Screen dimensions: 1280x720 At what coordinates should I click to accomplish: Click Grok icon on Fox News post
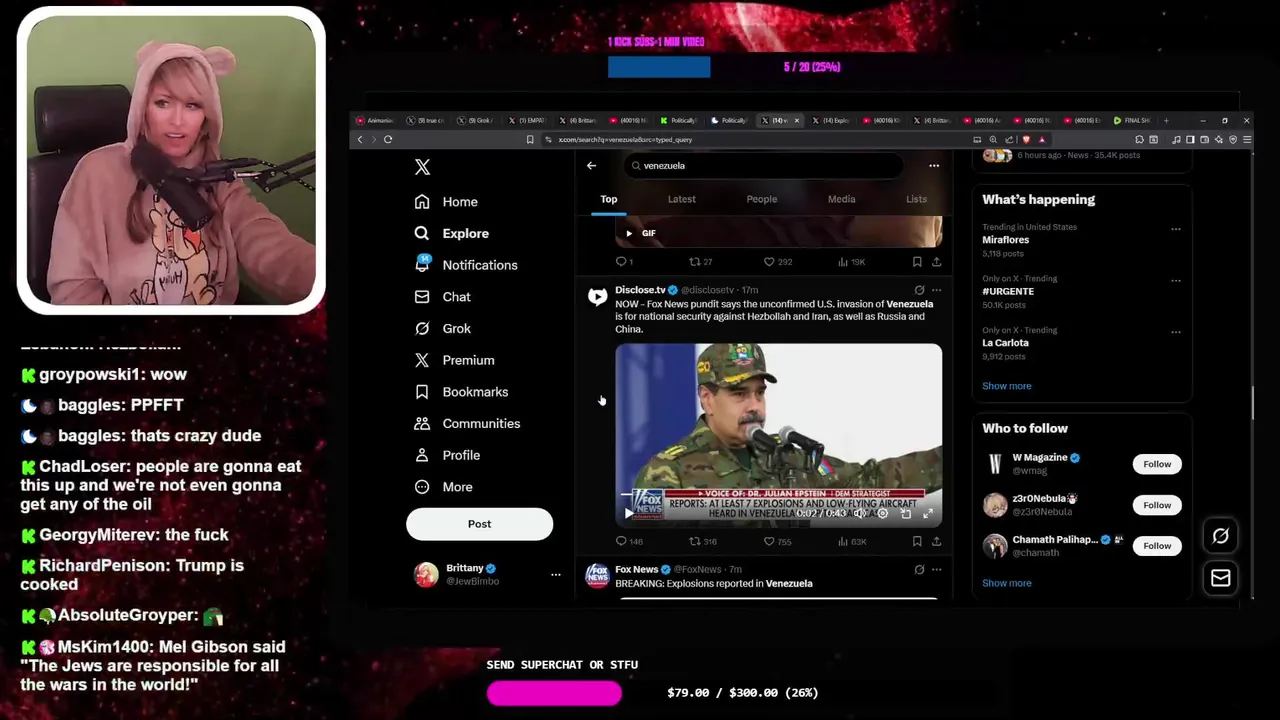[x=919, y=569]
